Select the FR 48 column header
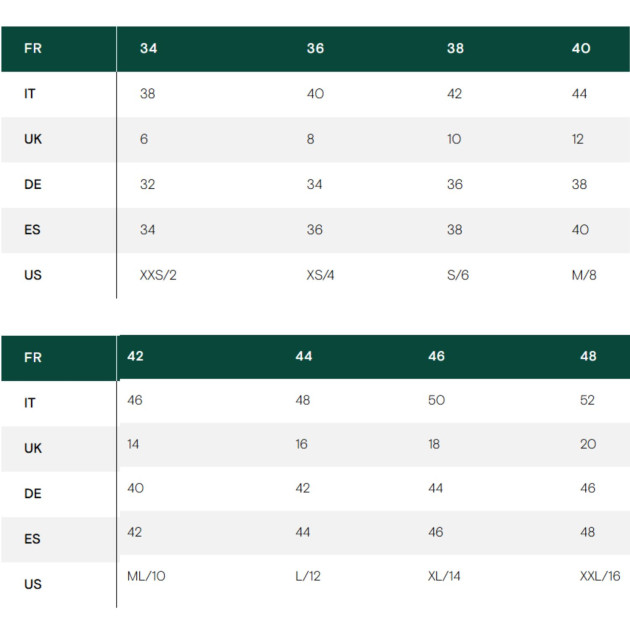Screen dimensions: 630x630 tap(587, 356)
